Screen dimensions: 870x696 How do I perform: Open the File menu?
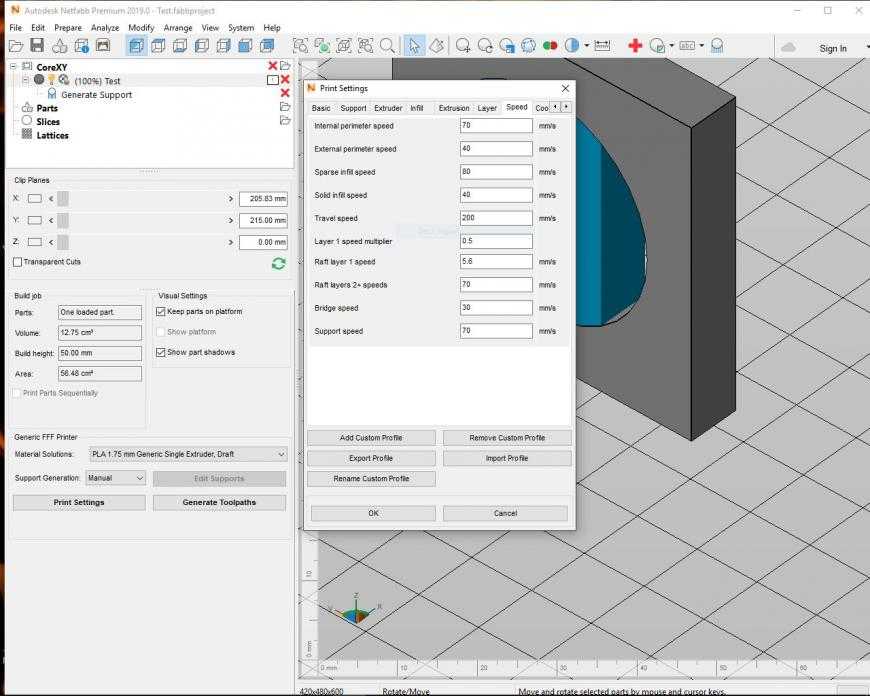point(16,28)
